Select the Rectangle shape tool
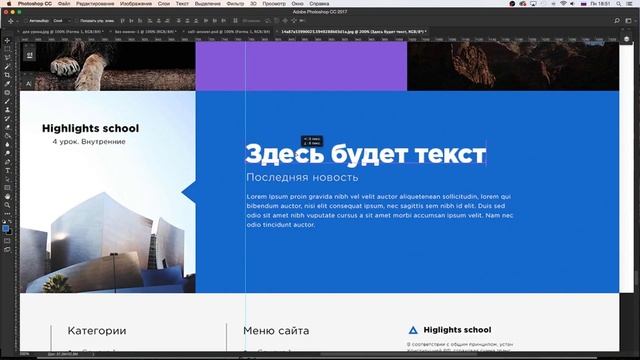Viewport: 640px width, 360px height. tap(7, 188)
